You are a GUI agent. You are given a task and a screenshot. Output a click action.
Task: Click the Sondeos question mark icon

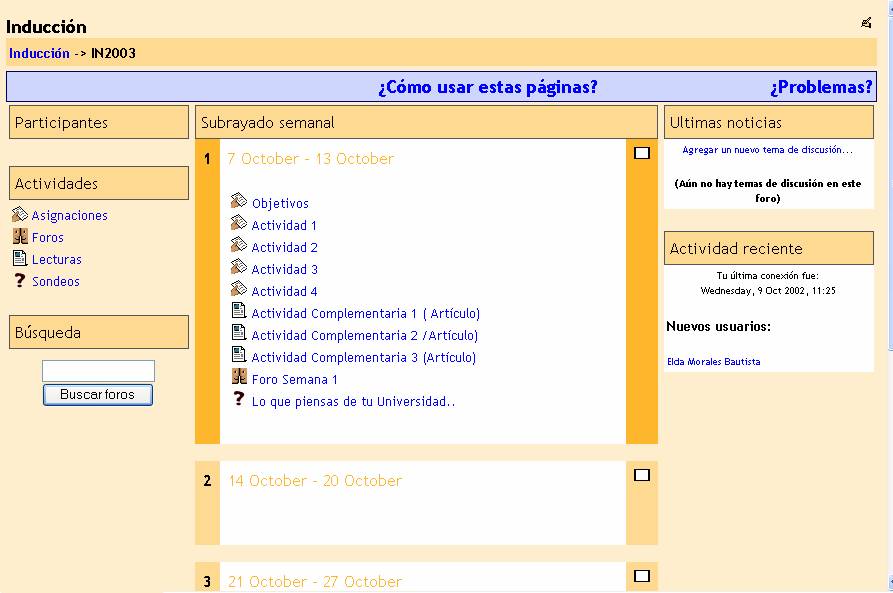(x=19, y=281)
